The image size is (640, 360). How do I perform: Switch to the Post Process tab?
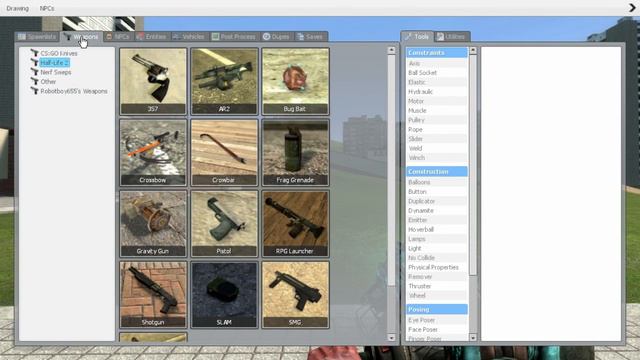pyautogui.click(x=234, y=37)
